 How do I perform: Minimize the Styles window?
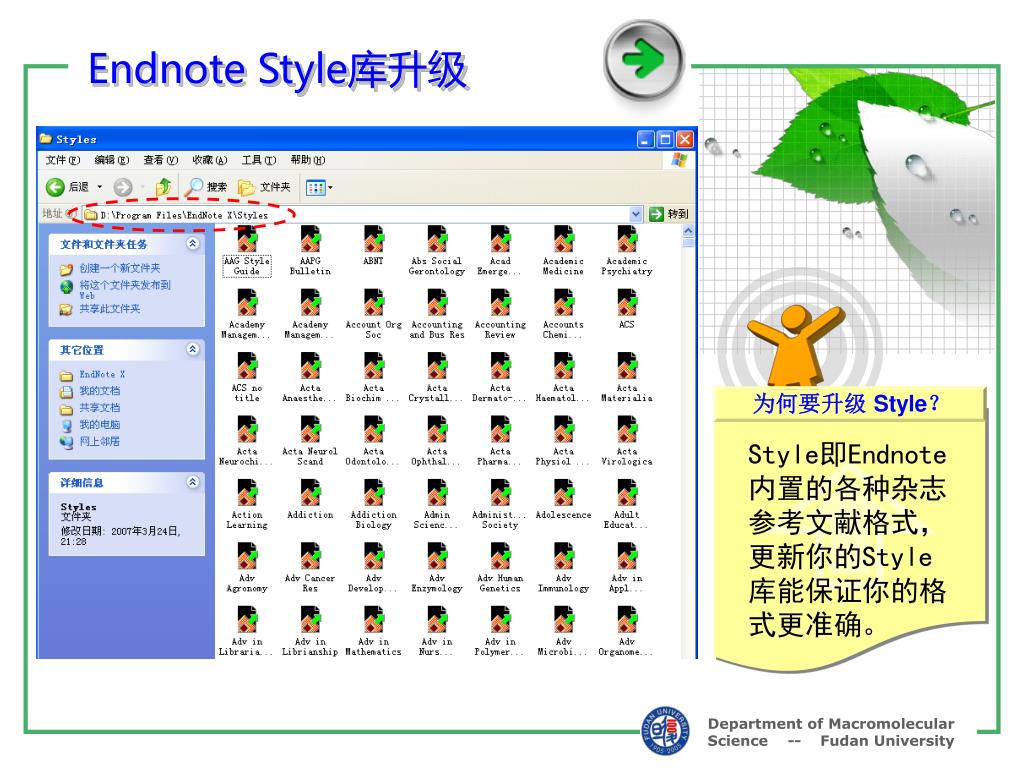pyautogui.click(x=645, y=139)
